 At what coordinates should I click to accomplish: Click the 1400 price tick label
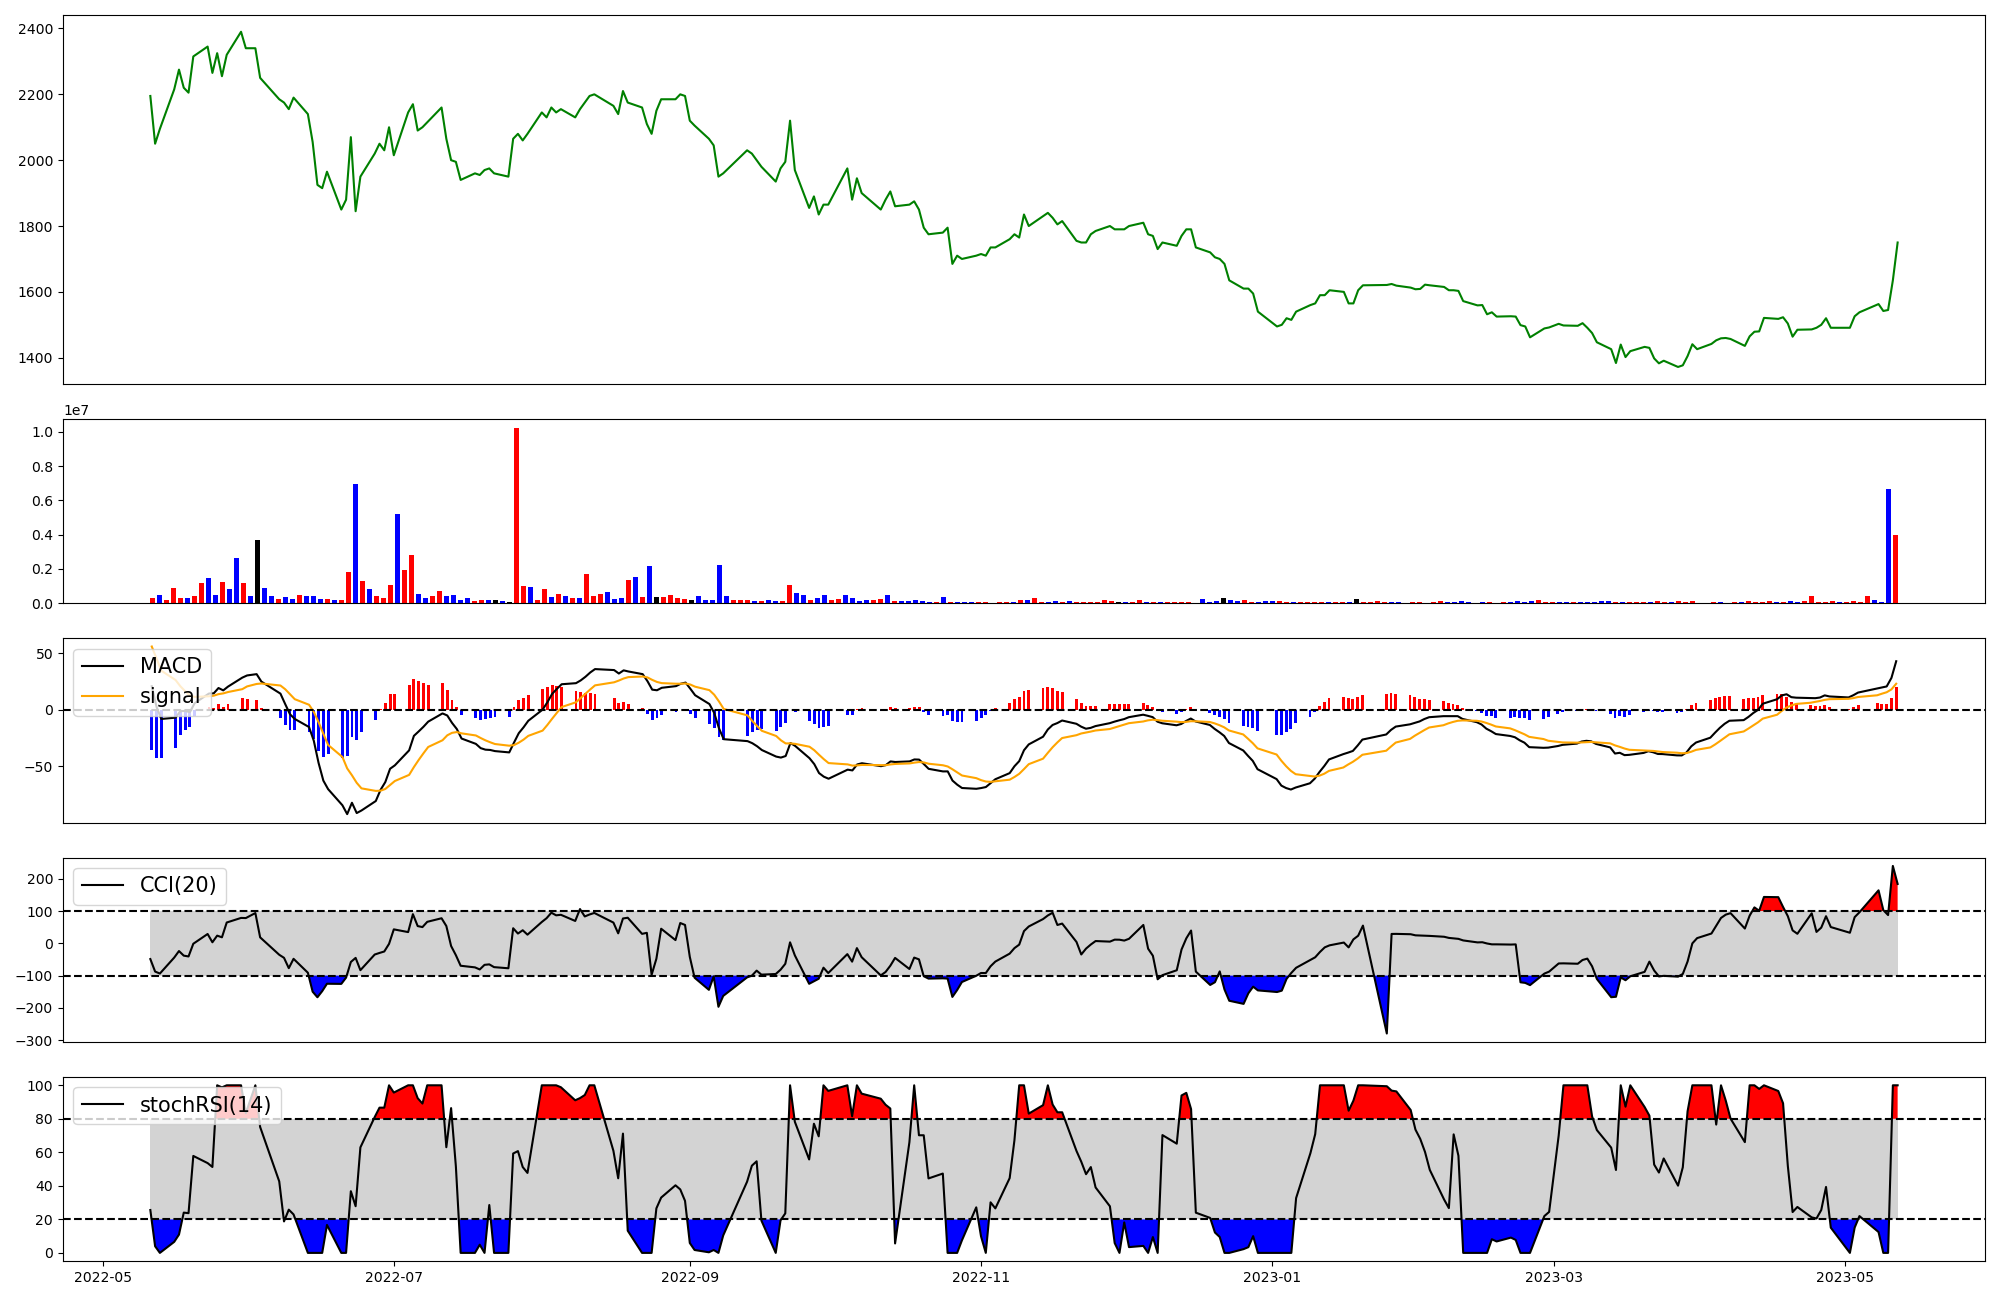click(x=35, y=358)
